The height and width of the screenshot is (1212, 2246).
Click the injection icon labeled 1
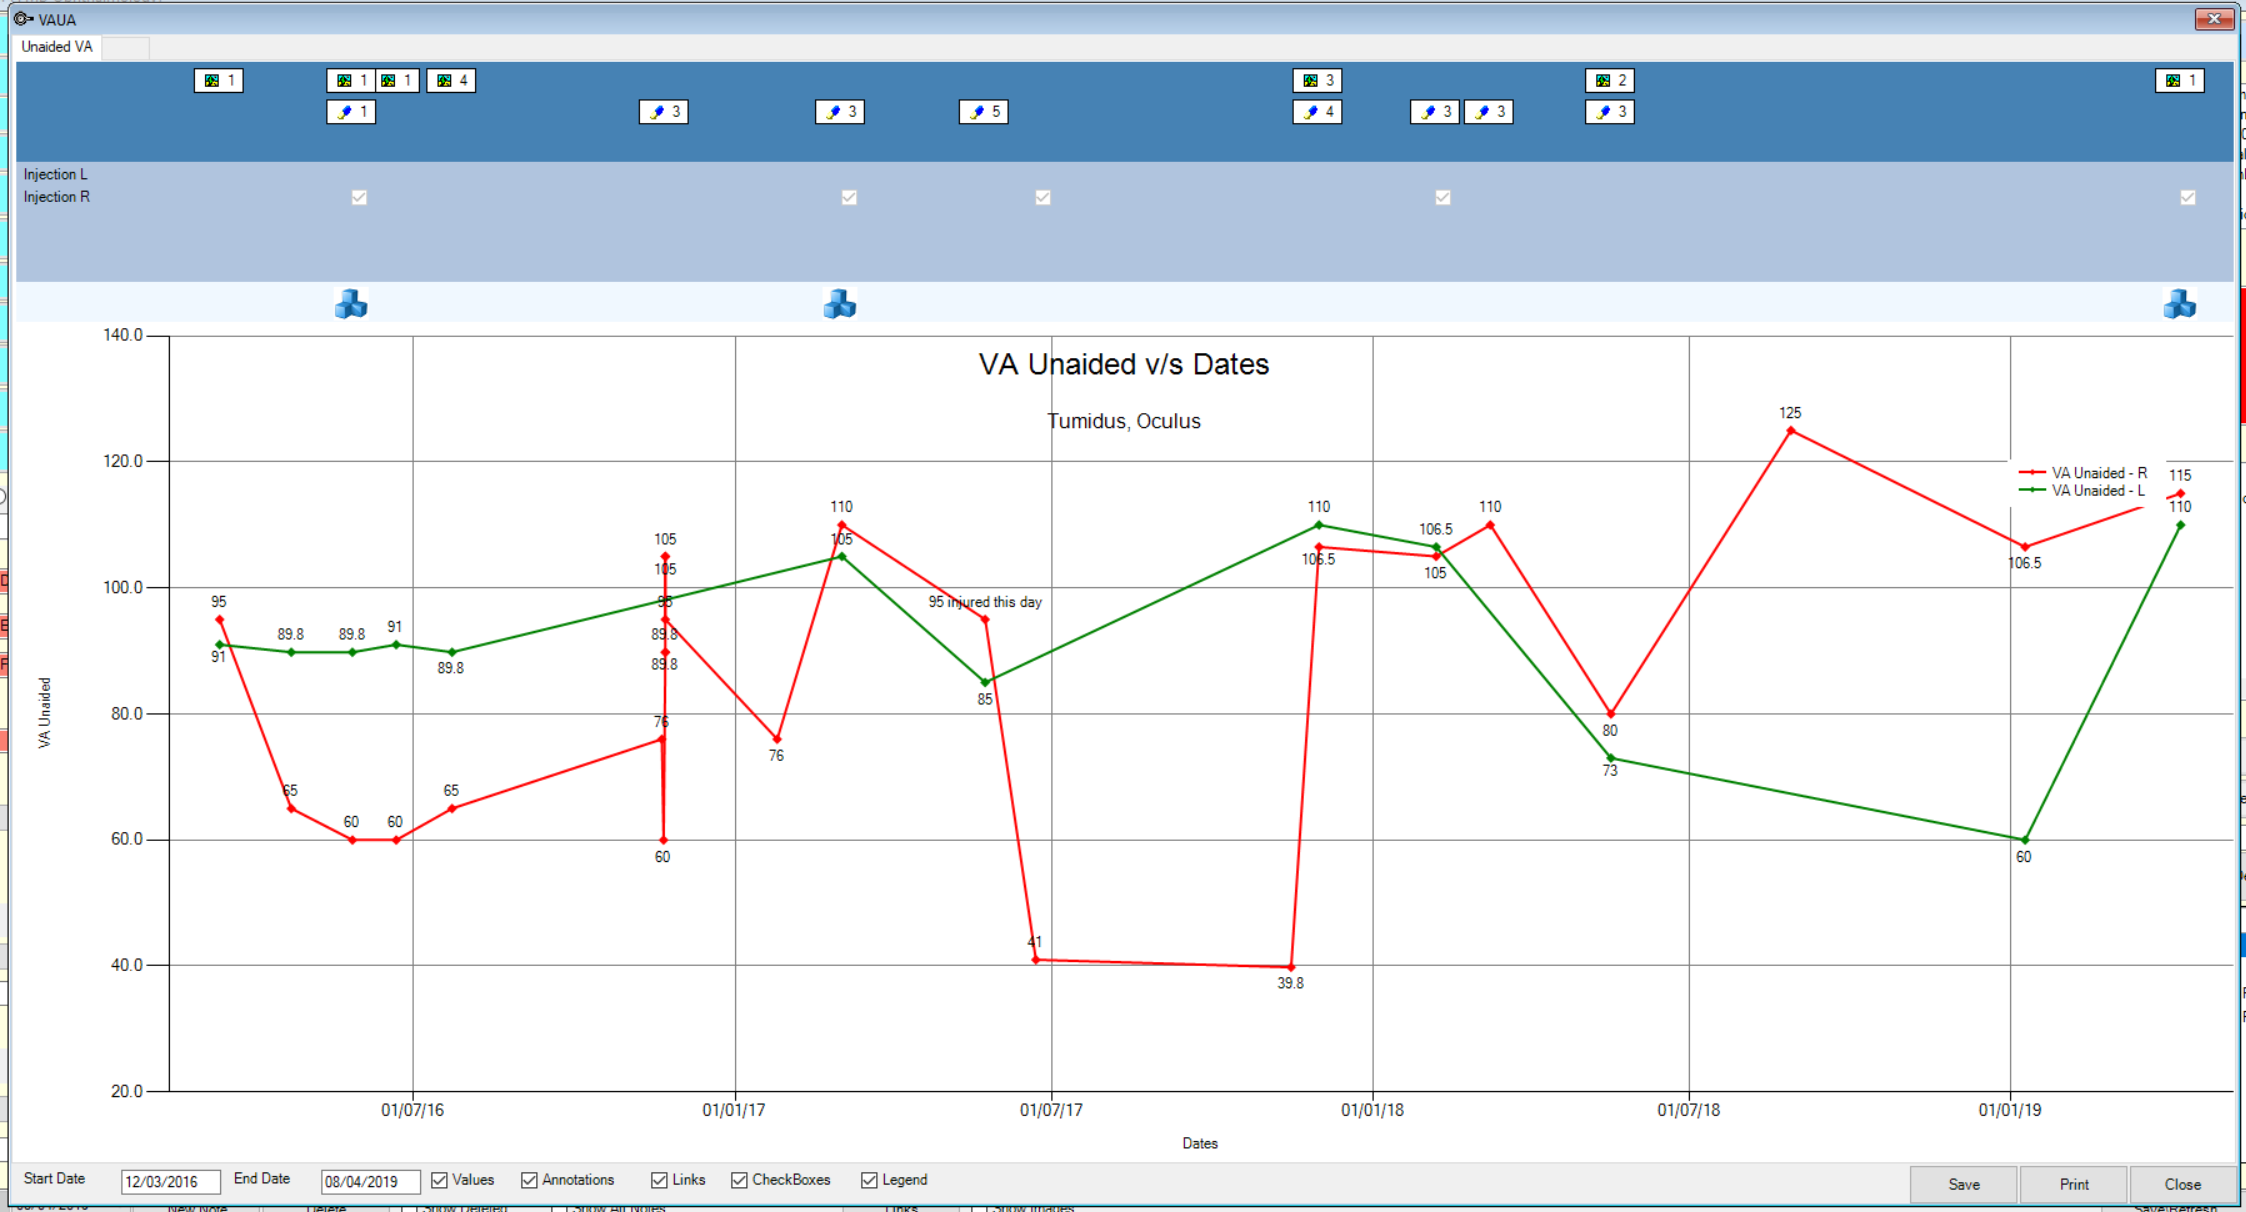coord(350,112)
